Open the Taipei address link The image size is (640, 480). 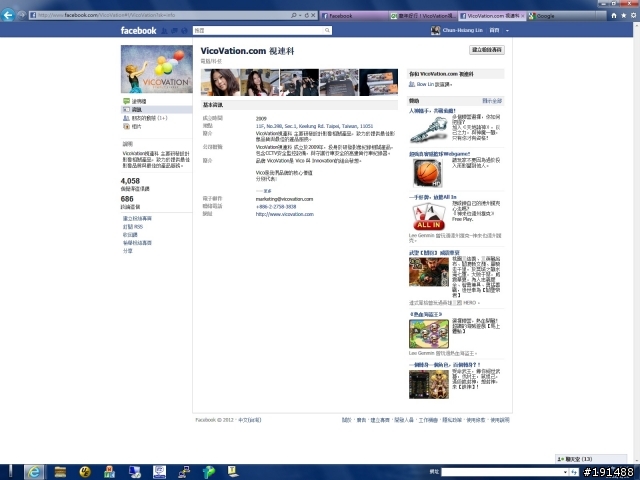314,126
